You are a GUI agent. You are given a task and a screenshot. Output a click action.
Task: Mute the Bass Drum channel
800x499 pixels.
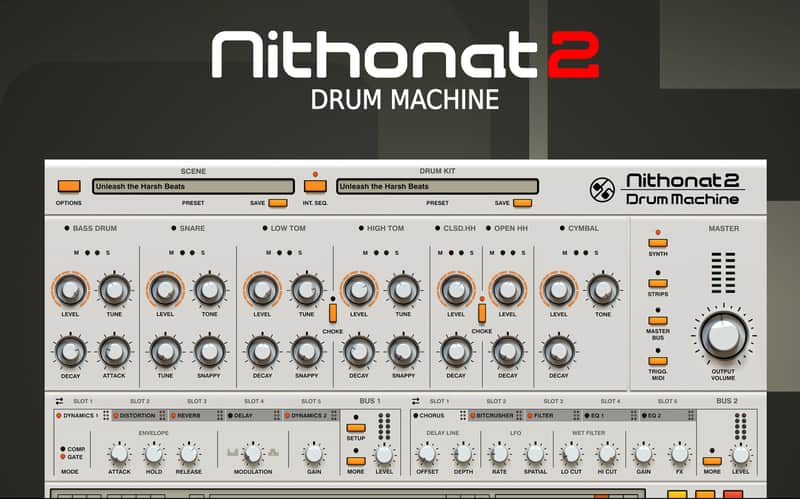(87, 253)
